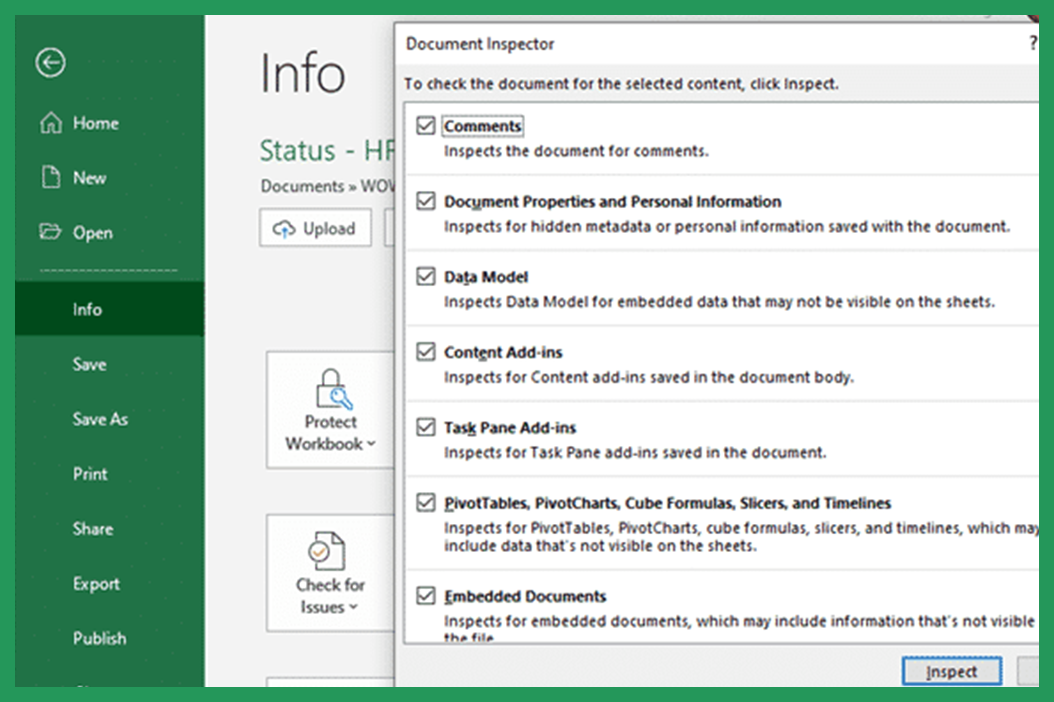Viewport: 1054px width, 702px height.
Task: Click the Check for Issues icon
Action: coord(330,548)
